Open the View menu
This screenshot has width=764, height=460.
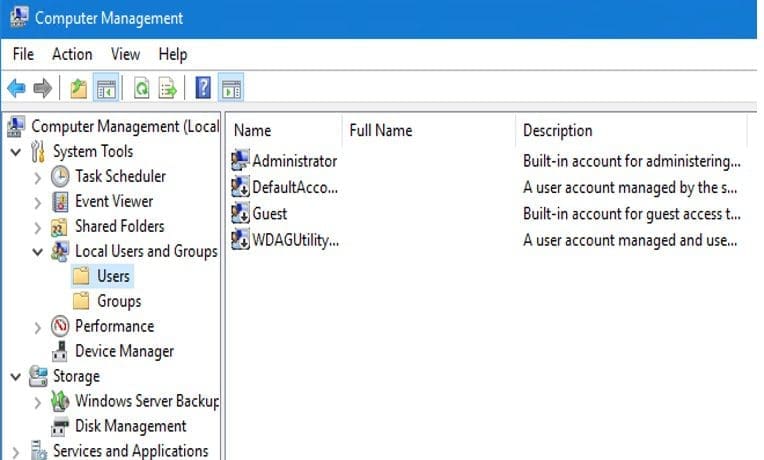[125, 54]
